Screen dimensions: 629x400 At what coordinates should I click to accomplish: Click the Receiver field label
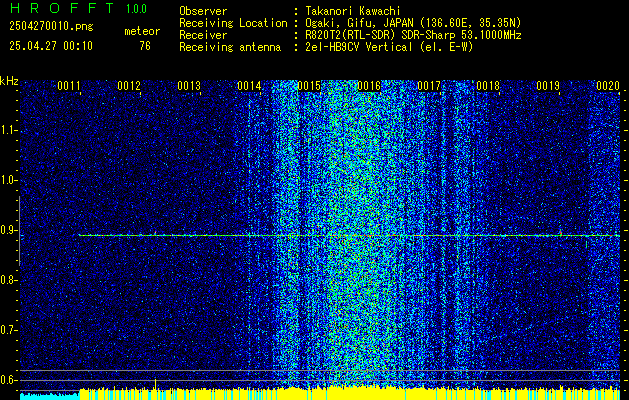203,35
